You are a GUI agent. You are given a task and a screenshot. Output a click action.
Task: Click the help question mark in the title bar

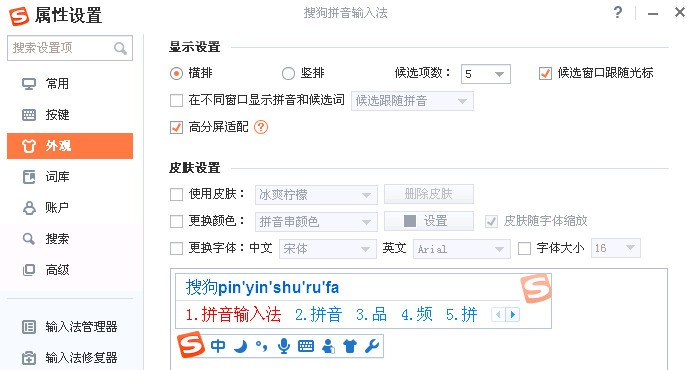[x=618, y=12]
